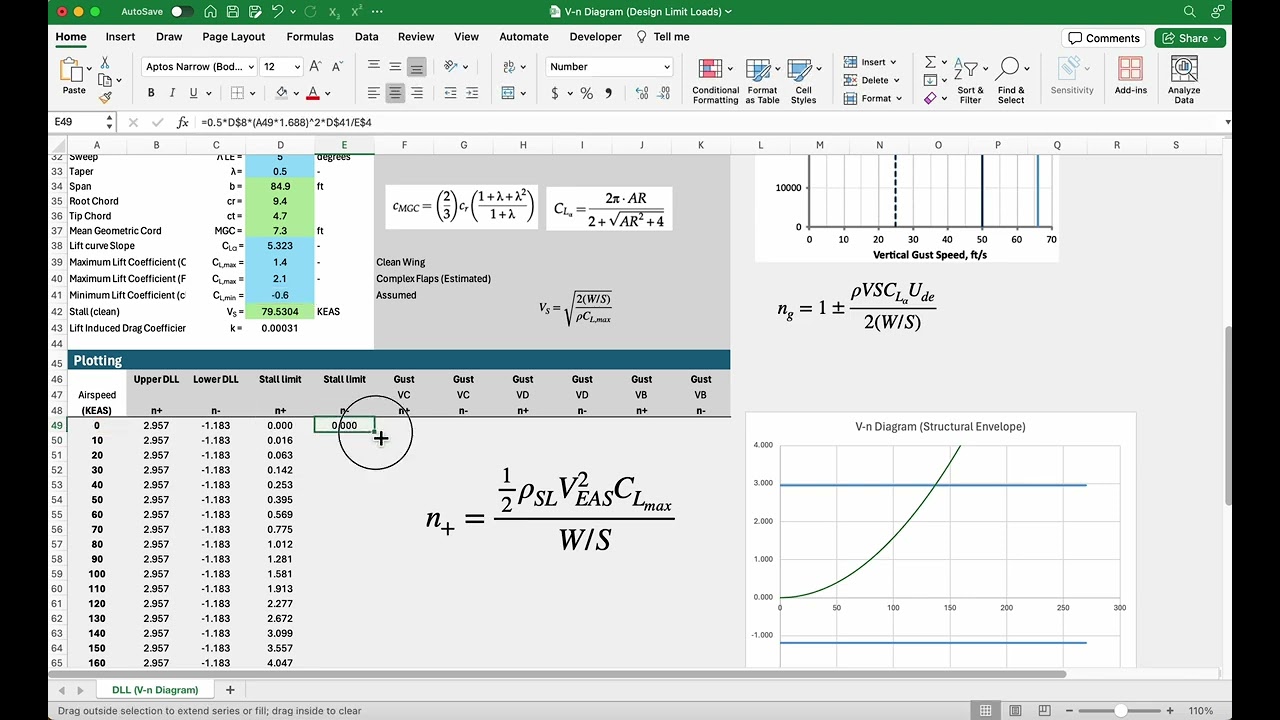Open the Data tab

point(366,37)
